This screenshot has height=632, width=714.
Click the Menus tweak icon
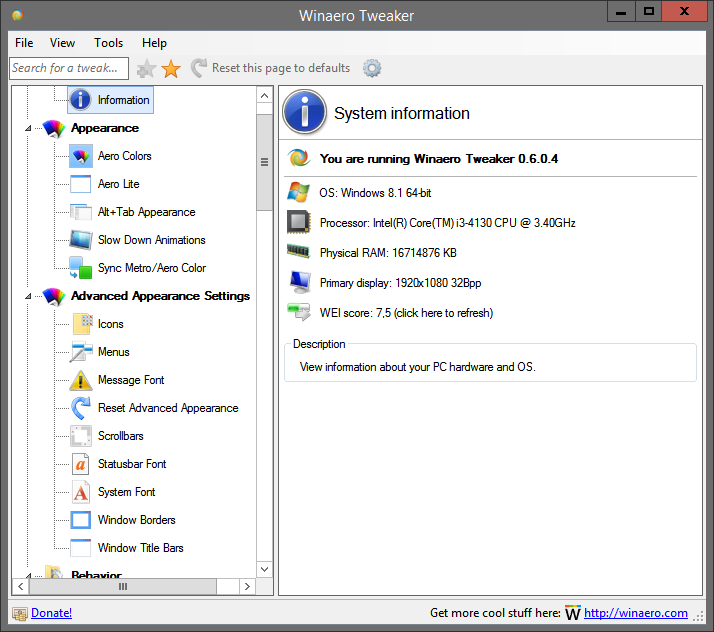(x=81, y=352)
